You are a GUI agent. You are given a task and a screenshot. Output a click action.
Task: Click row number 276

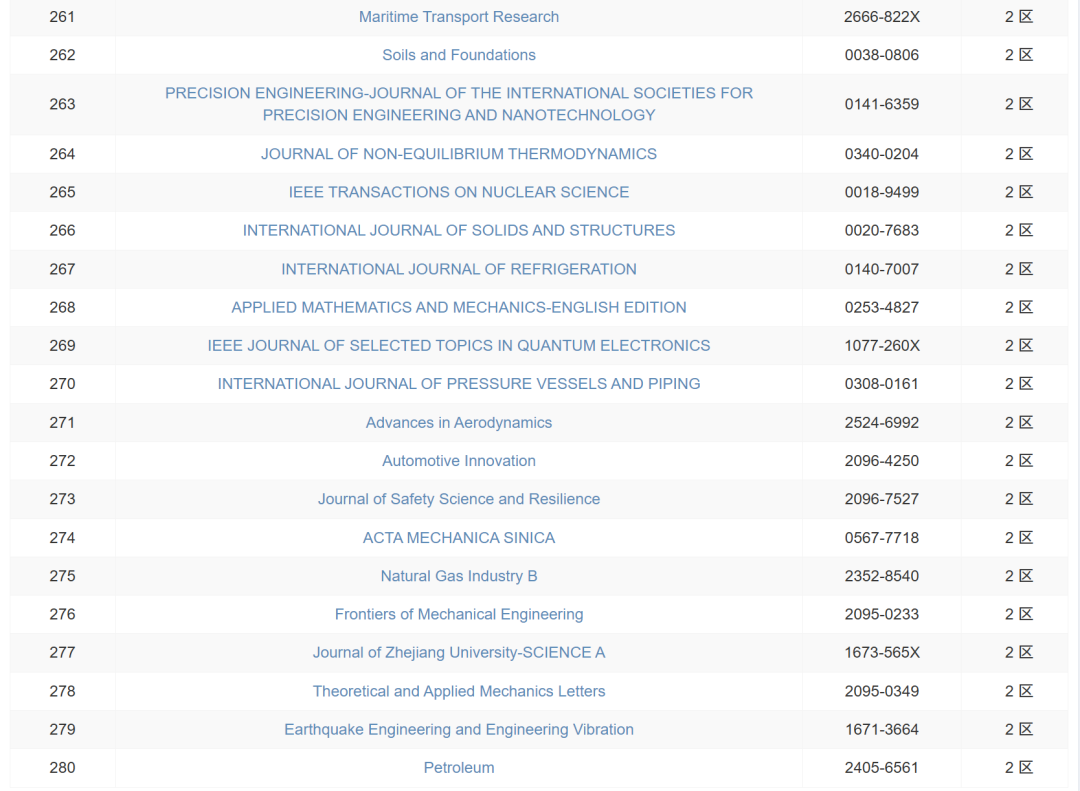(x=62, y=614)
